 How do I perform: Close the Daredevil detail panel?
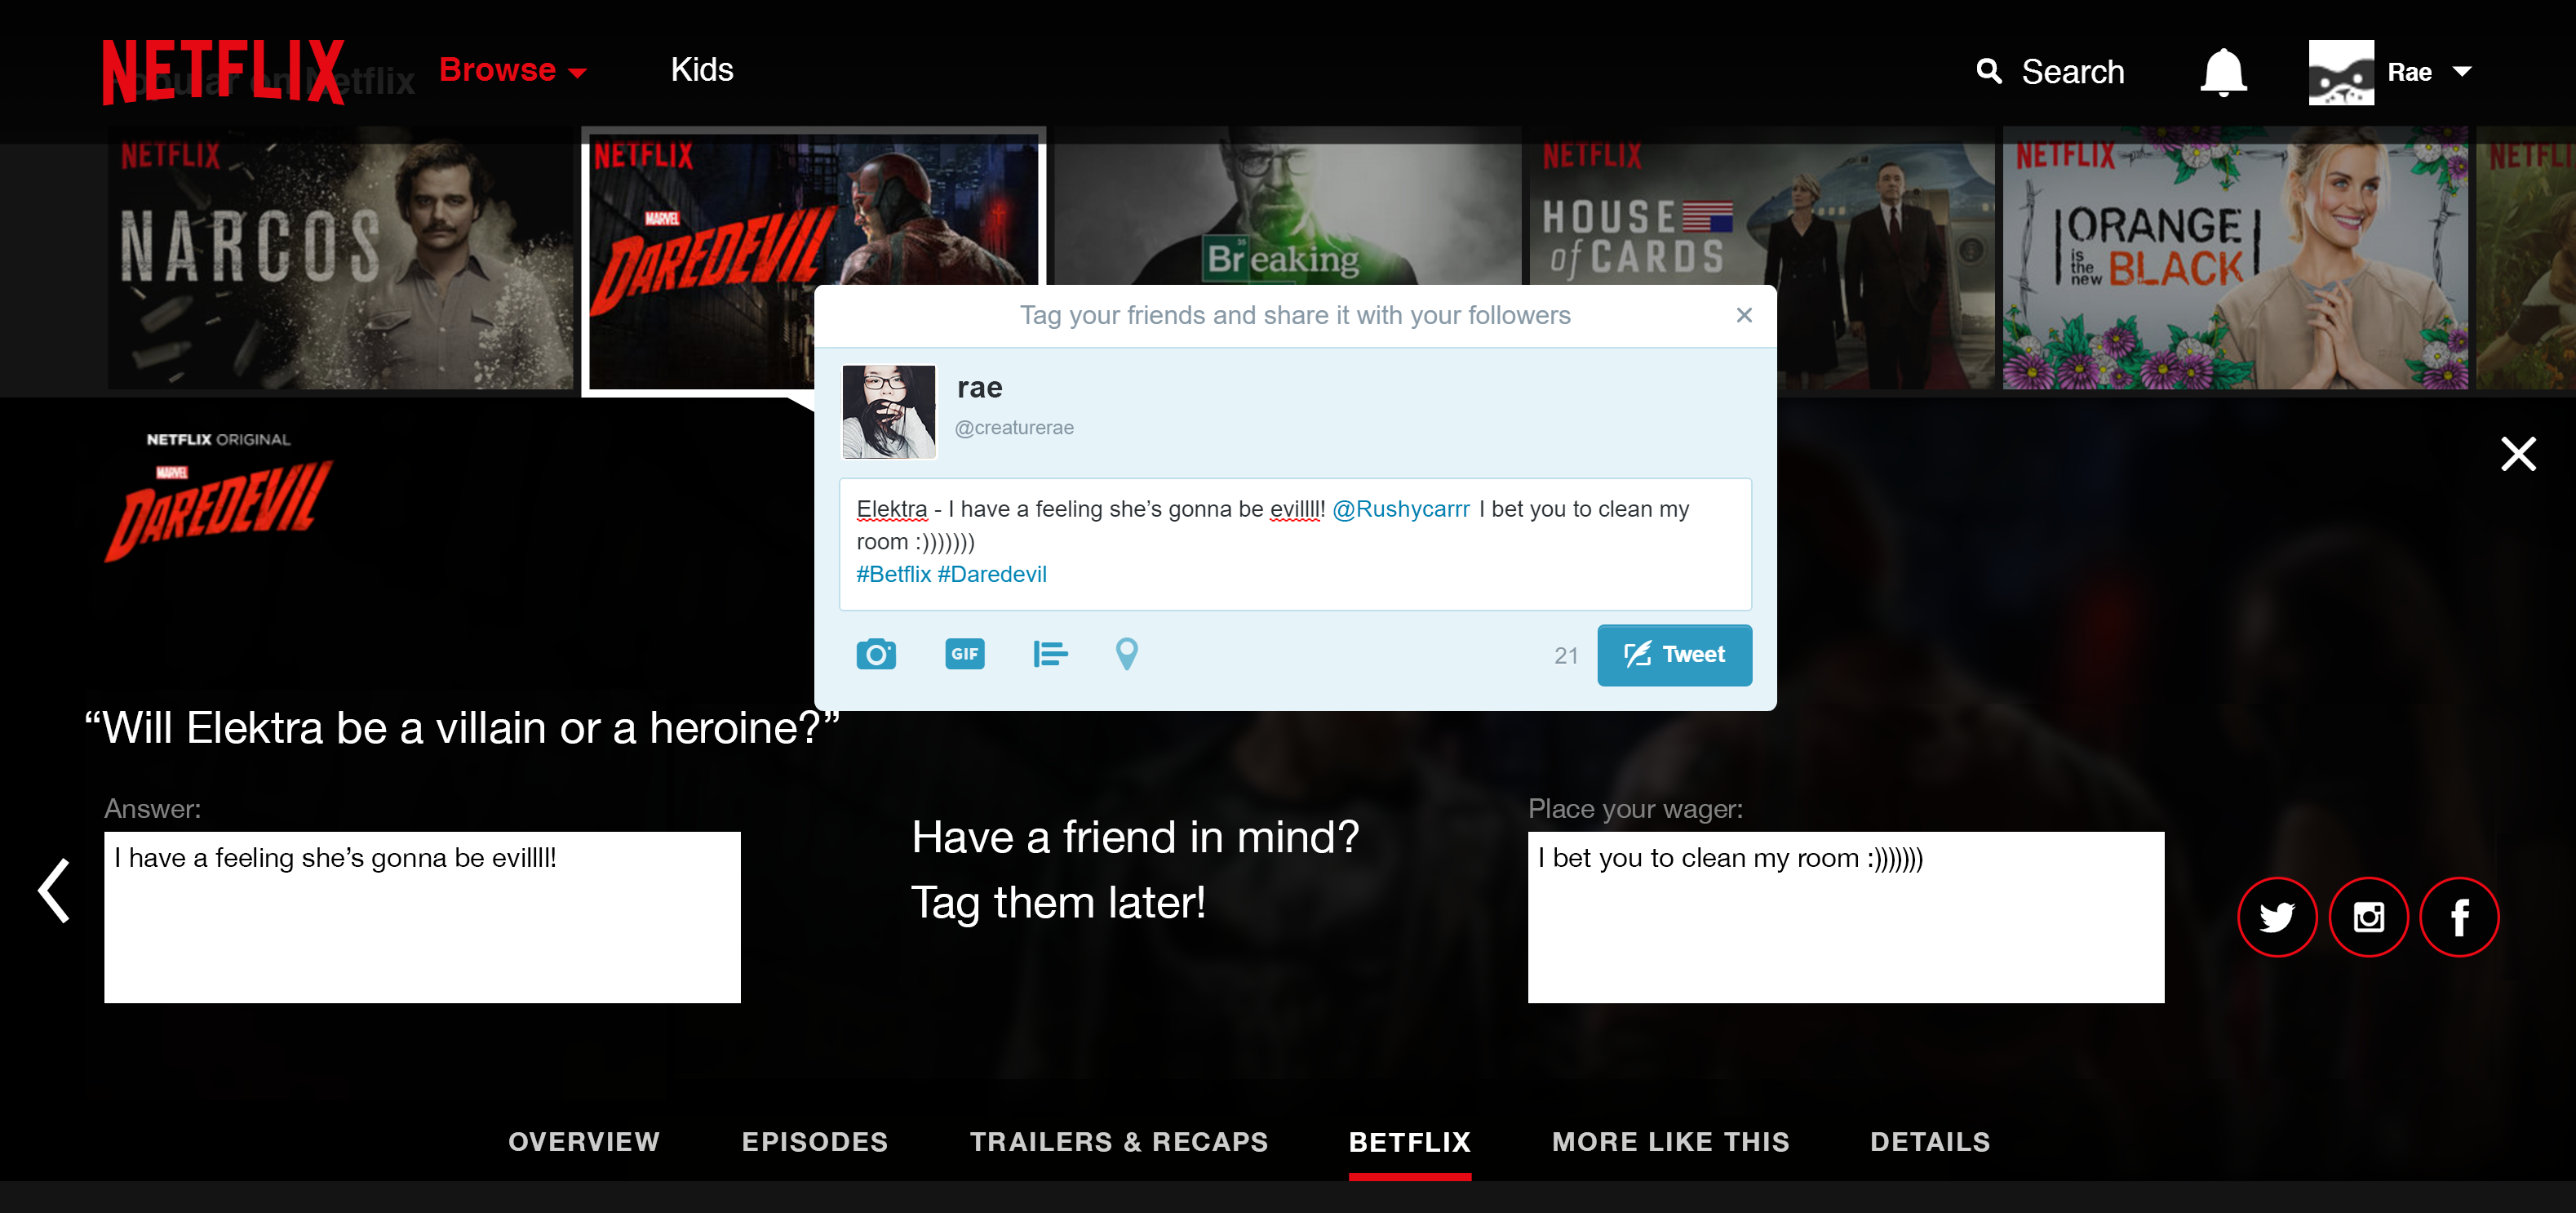[2518, 453]
